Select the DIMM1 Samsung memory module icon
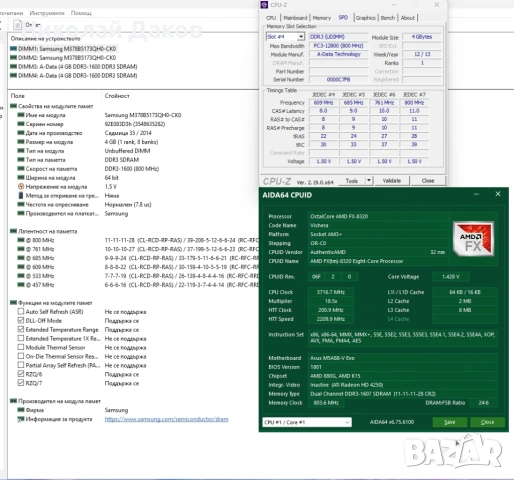The image size is (514, 480). (13, 49)
